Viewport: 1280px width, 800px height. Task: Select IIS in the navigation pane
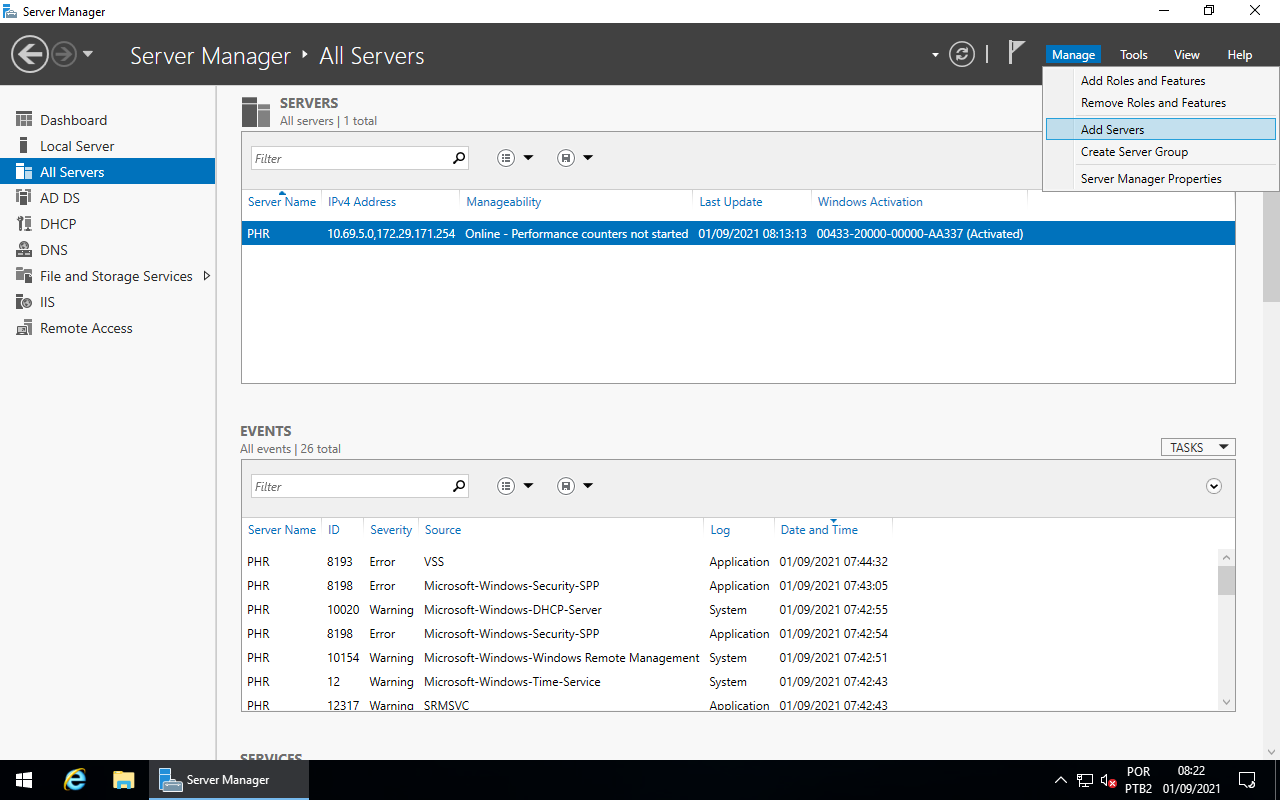(47, 302)
